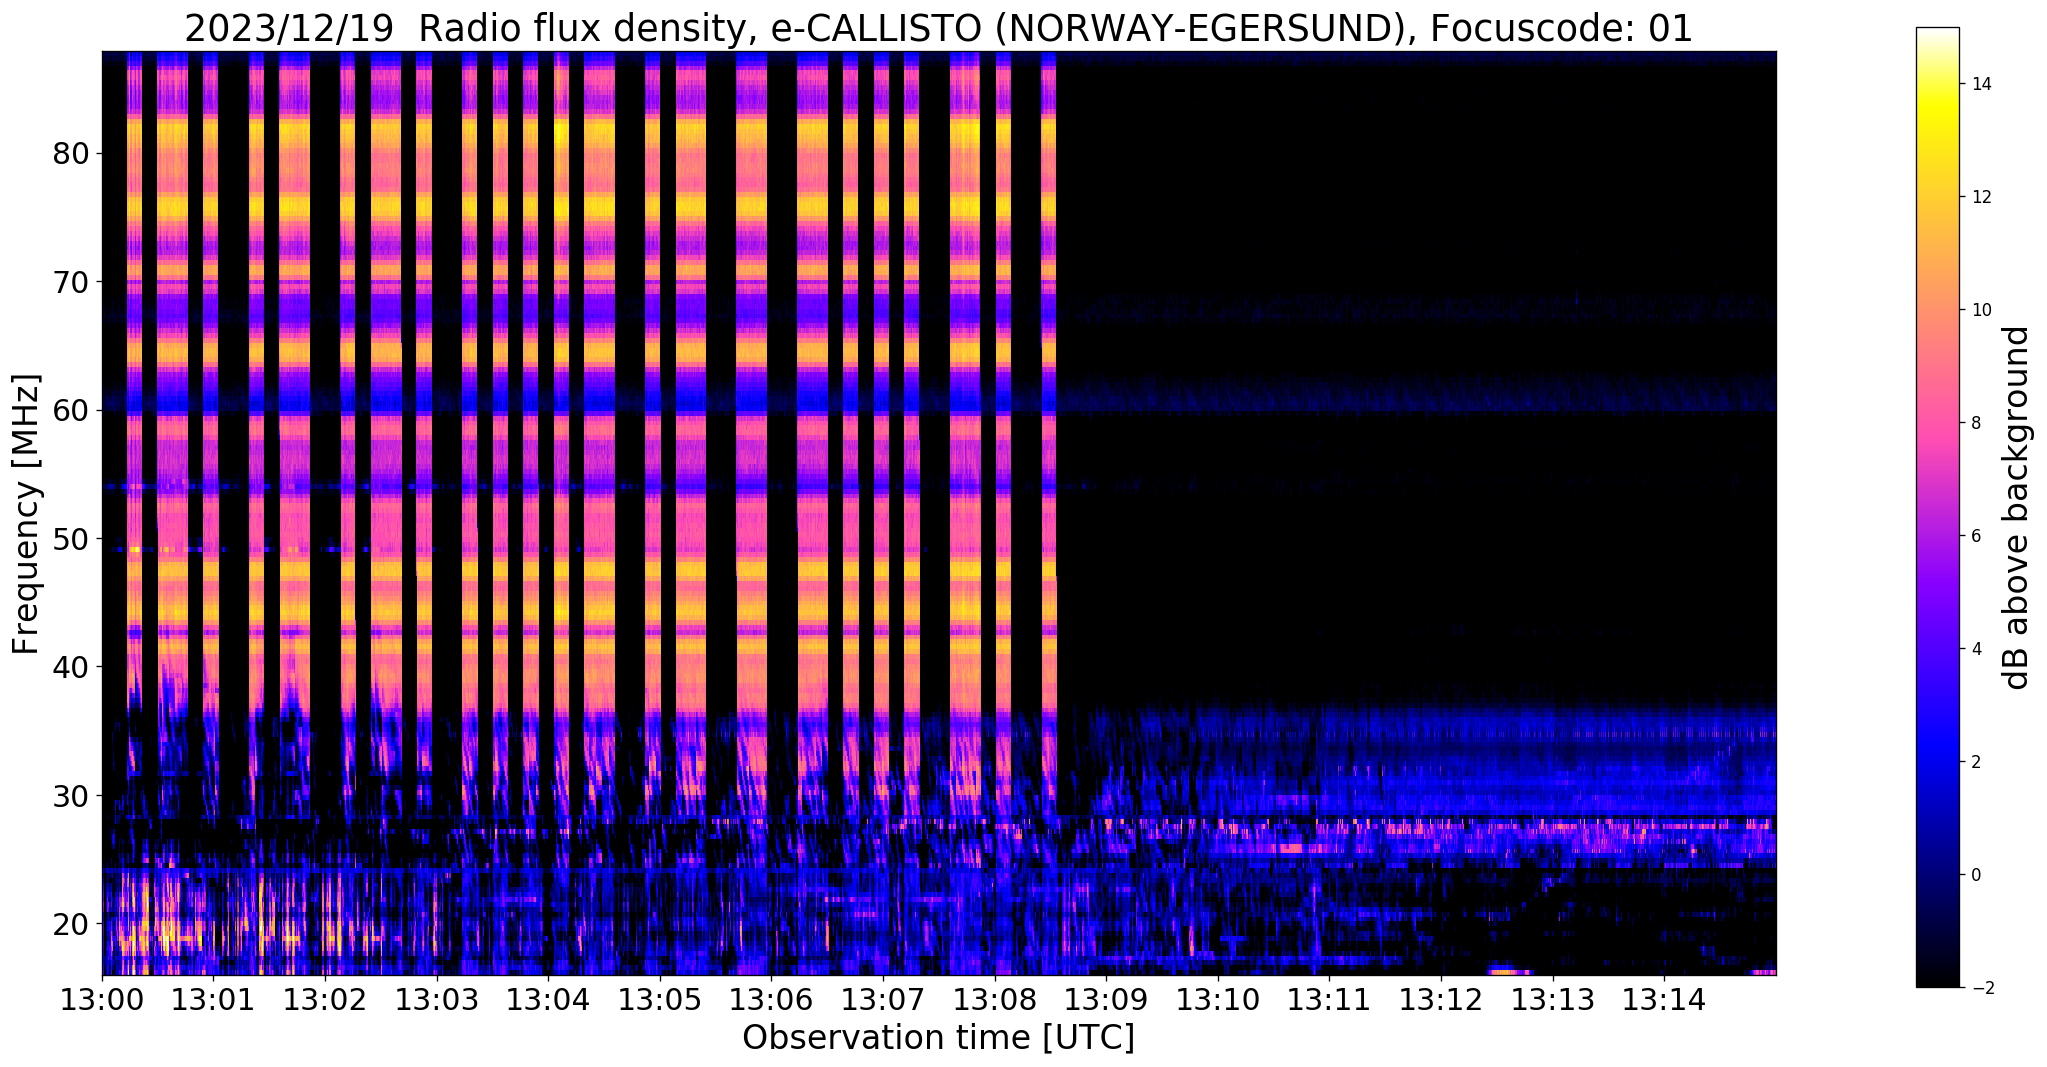Click the dB above background colorbar label
Viewport: 2047px width, 1067px height.
coord(2017,508)
